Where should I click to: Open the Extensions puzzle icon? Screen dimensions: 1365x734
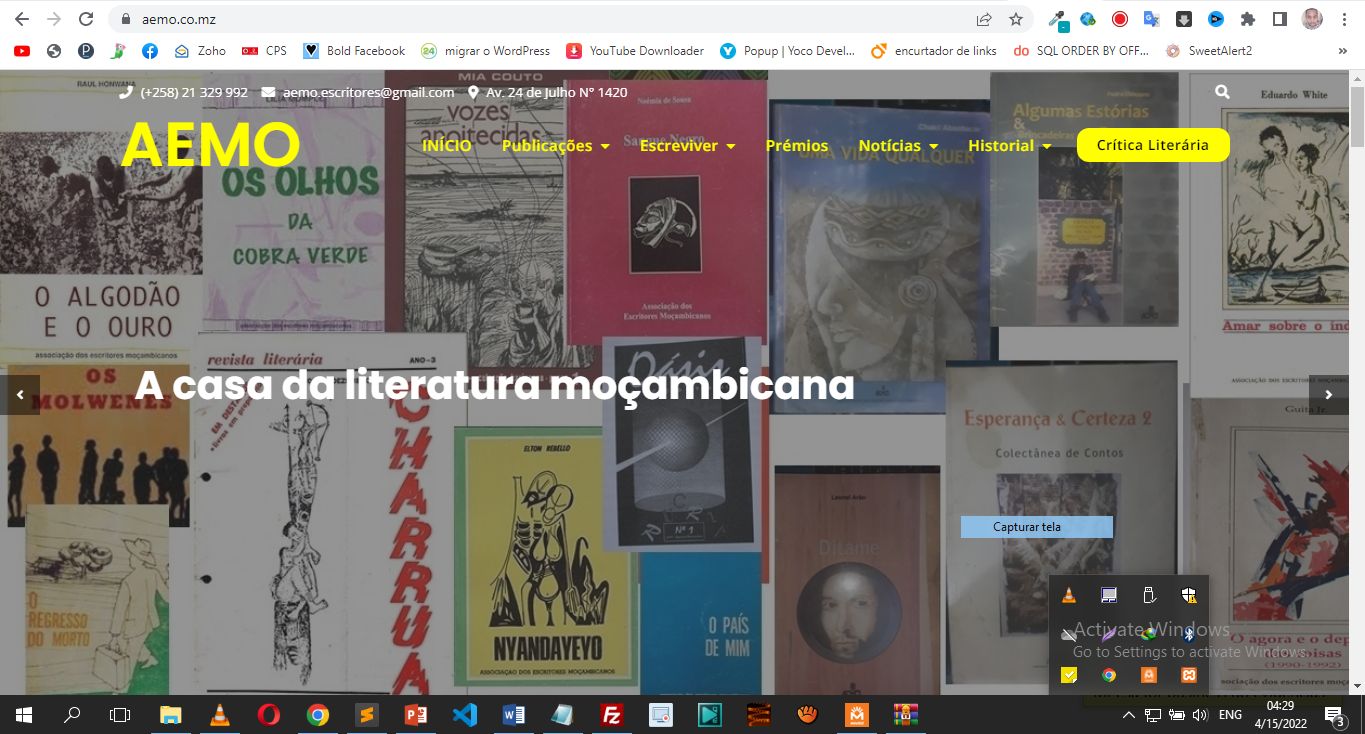(1248, 19)
